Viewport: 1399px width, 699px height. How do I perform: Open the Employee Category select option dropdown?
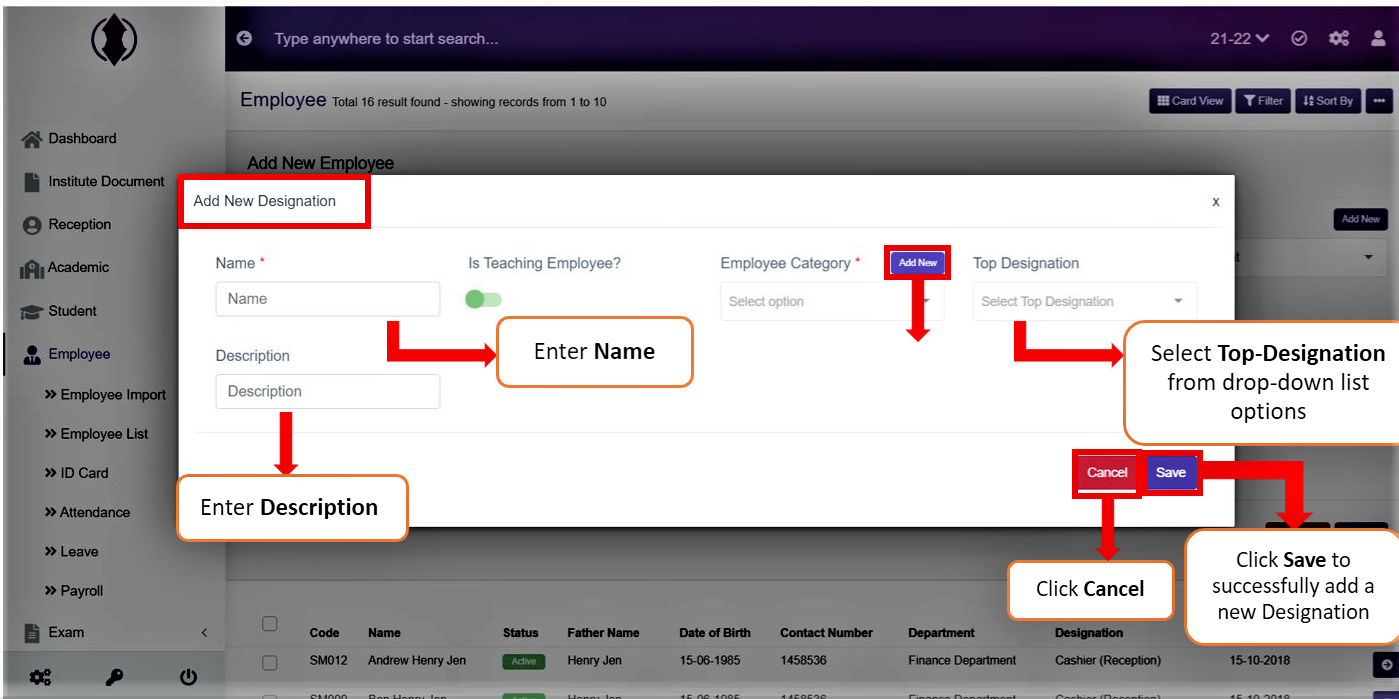click(x=832, y=301)
